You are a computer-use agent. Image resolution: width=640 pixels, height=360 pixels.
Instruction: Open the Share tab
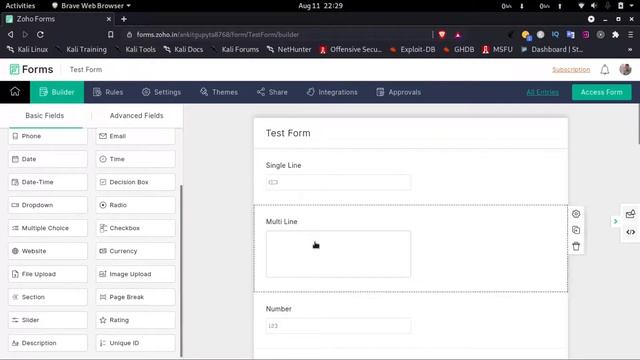[x=272, y=92]
